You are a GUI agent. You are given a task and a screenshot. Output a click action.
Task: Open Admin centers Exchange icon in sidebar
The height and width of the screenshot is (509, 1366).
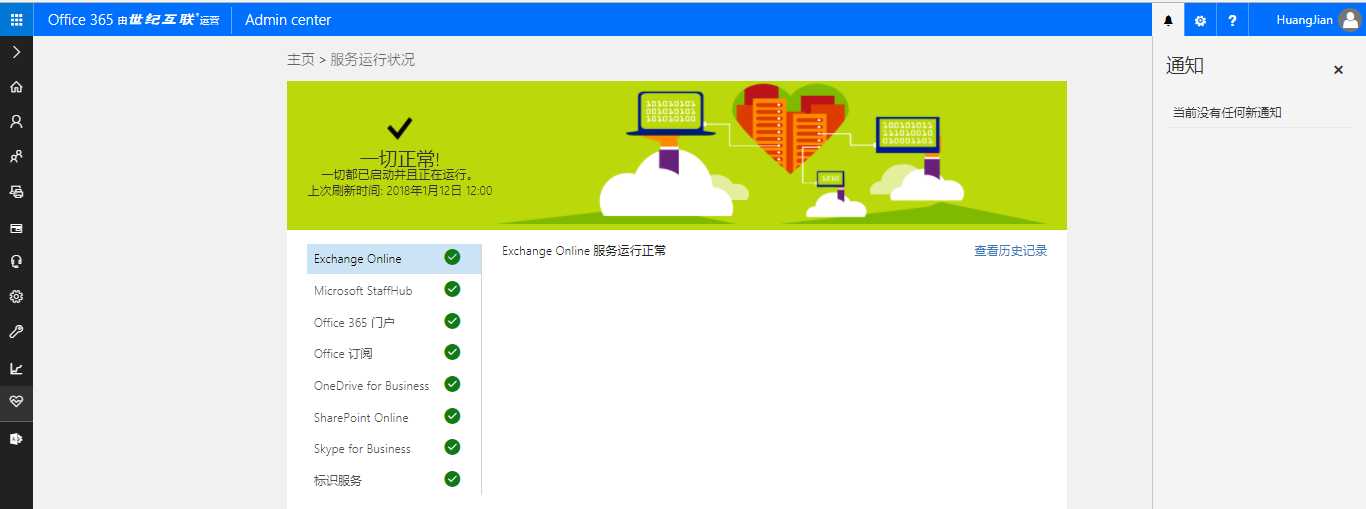(x=16, y=438)
